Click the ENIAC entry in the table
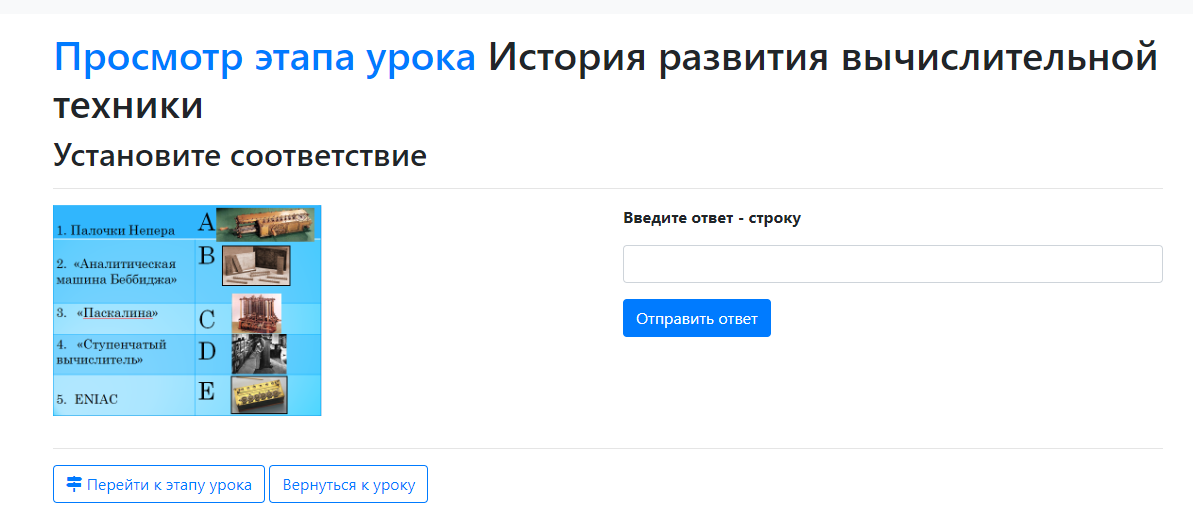Viewport: 1193px width, 532px height. point(96,400)
